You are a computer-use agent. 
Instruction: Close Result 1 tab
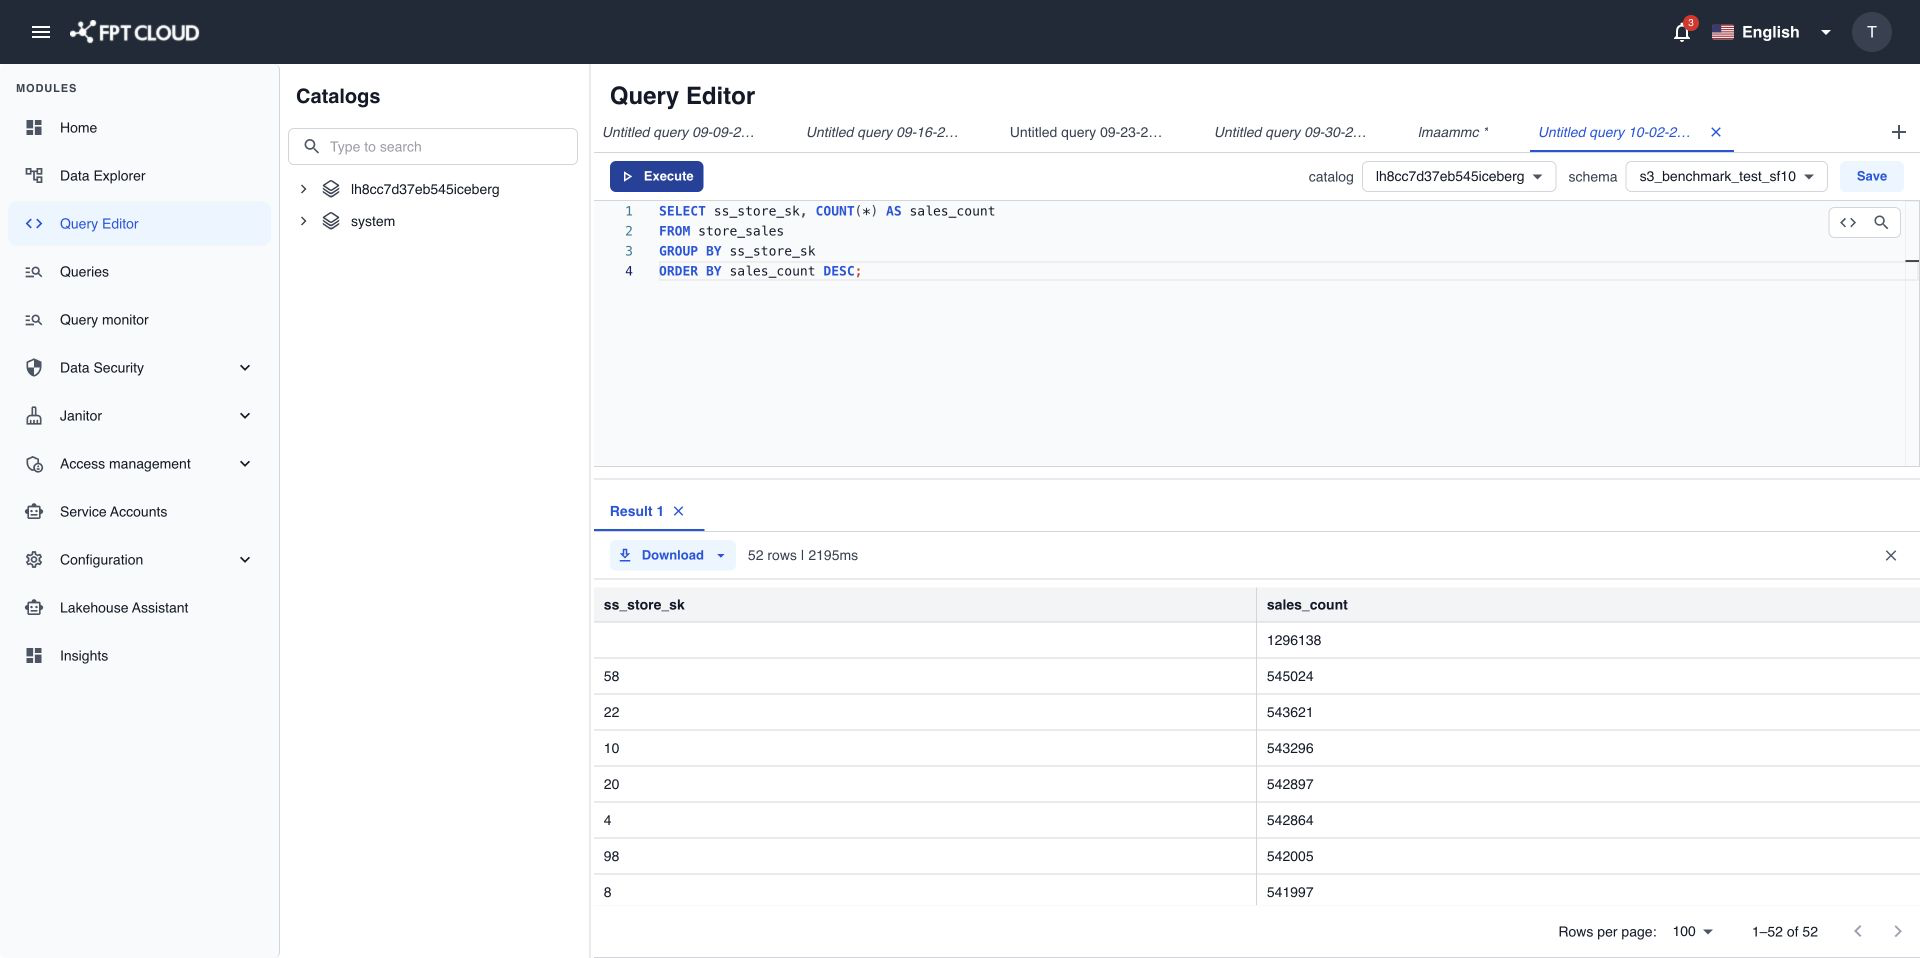coord(679,511)
